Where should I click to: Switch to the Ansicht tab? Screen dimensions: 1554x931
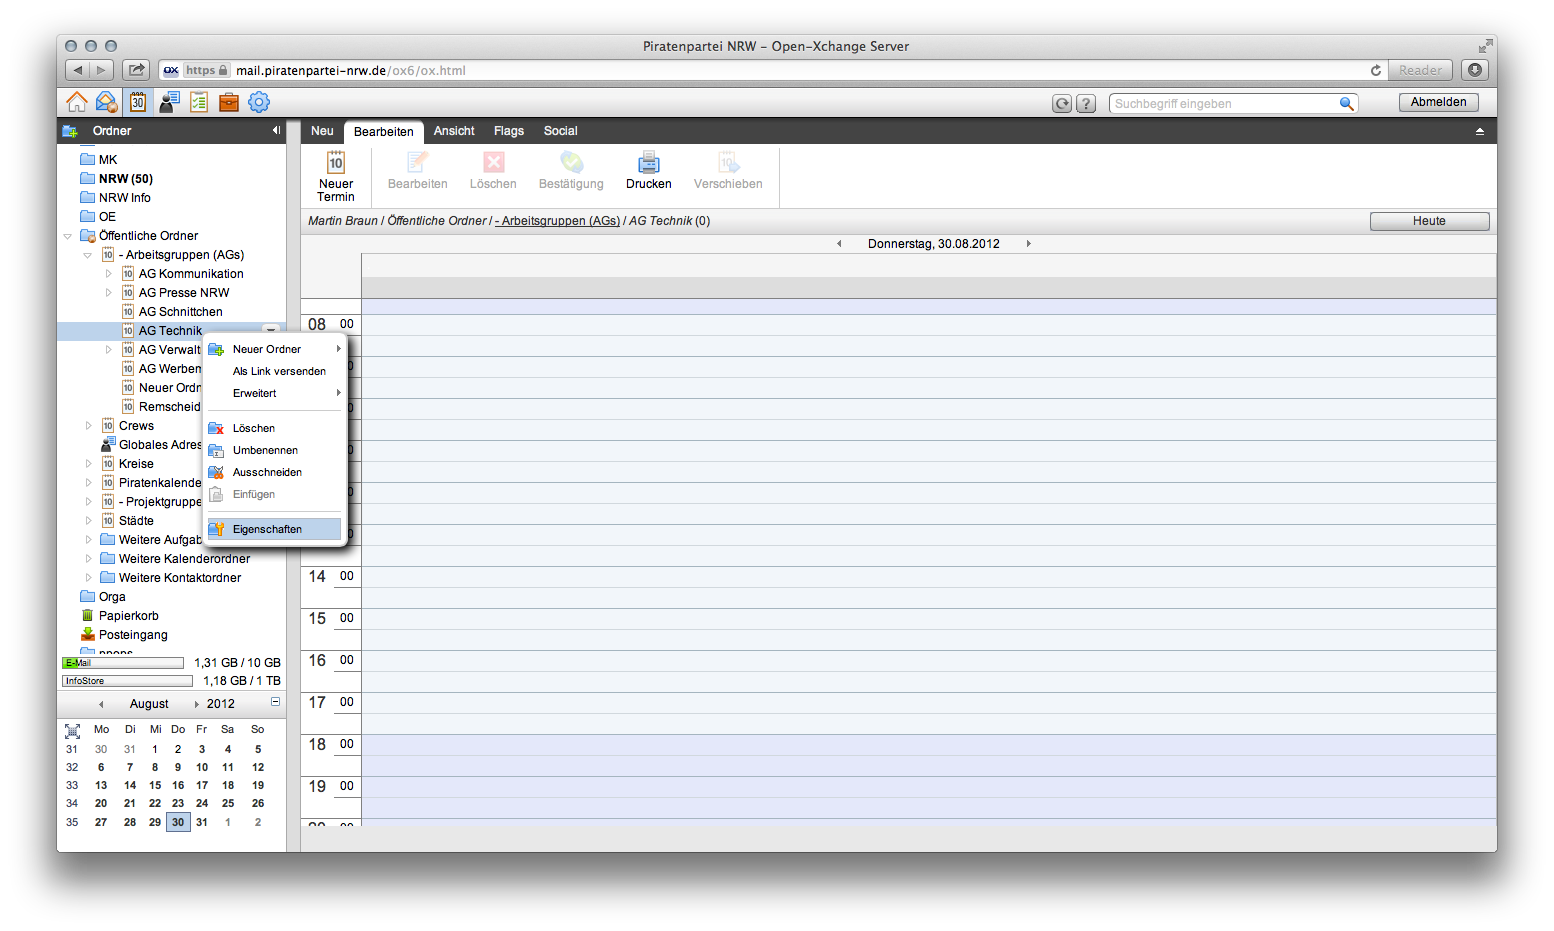[454, 131]
